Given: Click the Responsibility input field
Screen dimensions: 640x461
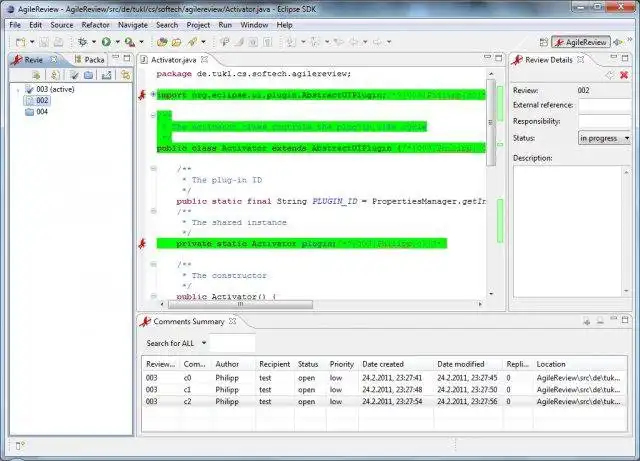Looking at the screenshot, I should click(605, 122).
